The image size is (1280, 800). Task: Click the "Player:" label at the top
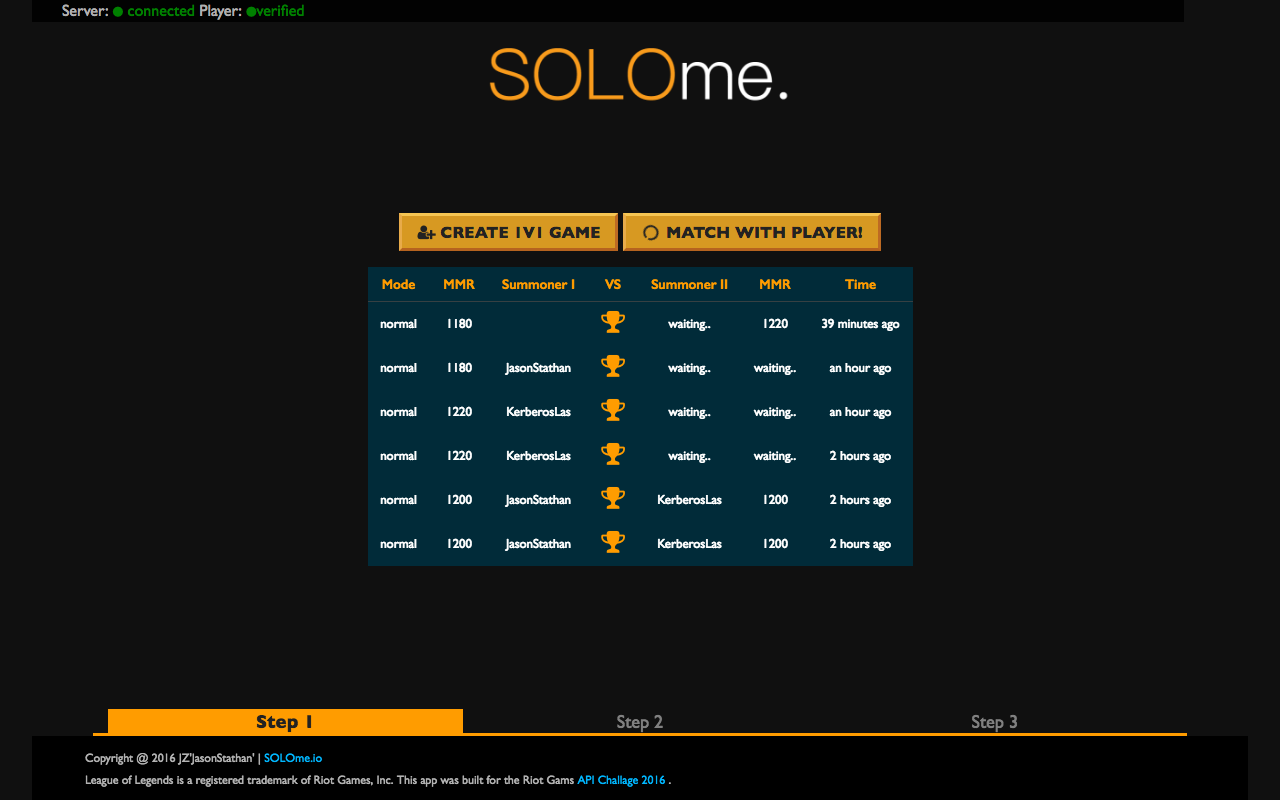tap(221, 11)
